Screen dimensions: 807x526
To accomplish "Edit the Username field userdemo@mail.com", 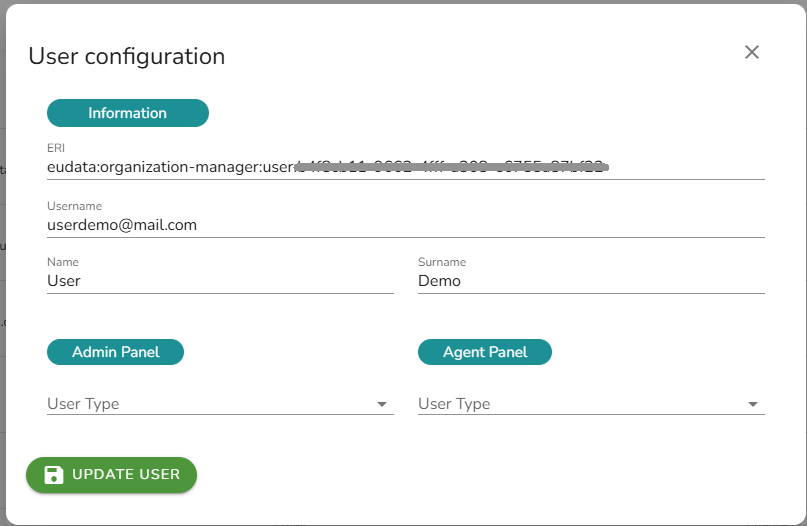I will coord(406,225).
